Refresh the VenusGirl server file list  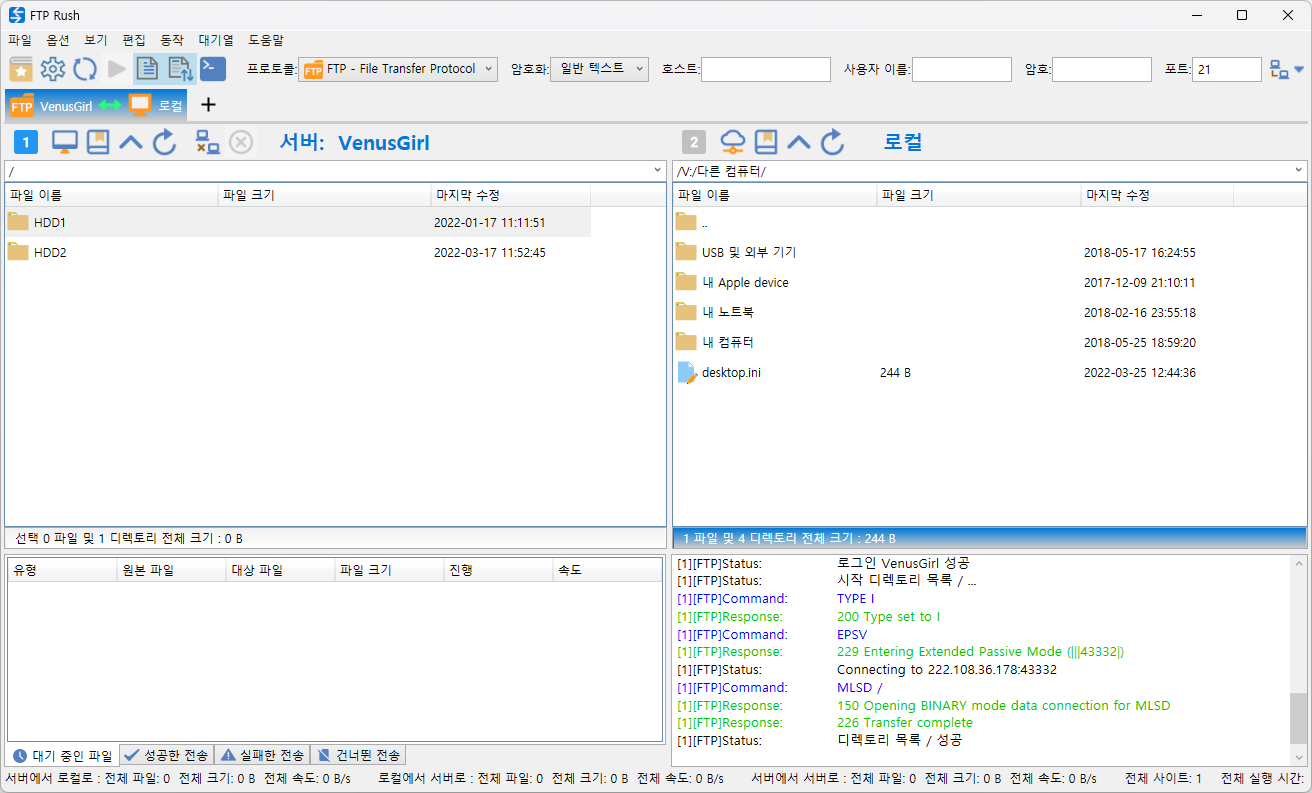pos(164,142)
